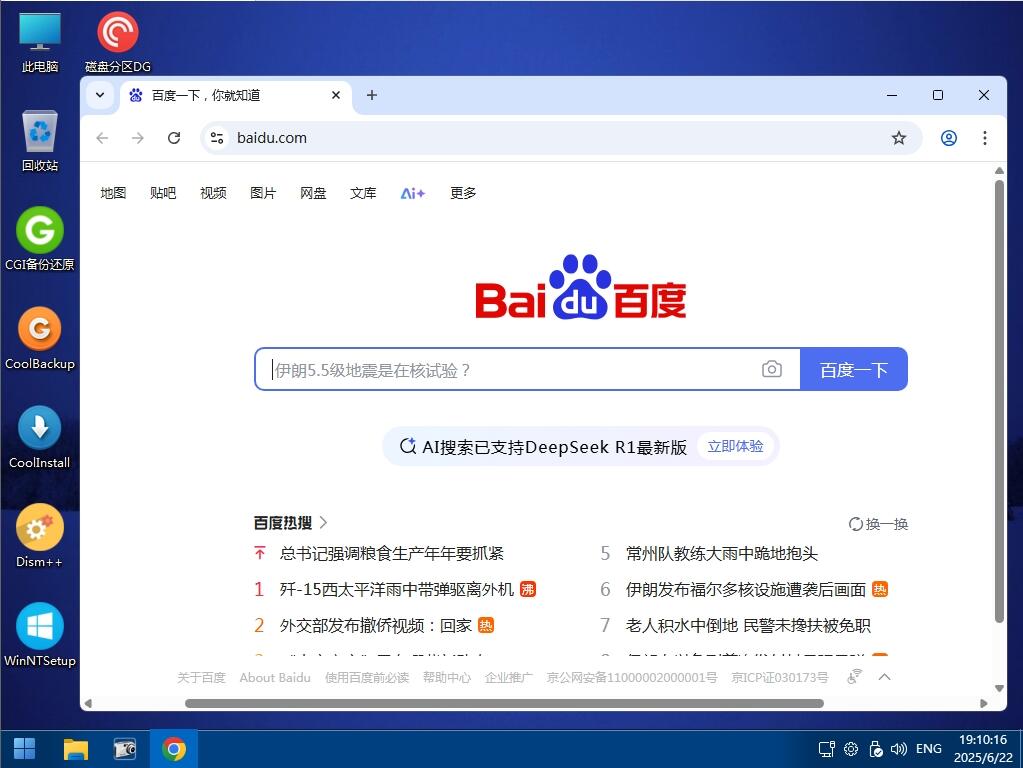1023x768 pixels.
Task: Click inside the Baidu search input field
Action: [500, 369]
